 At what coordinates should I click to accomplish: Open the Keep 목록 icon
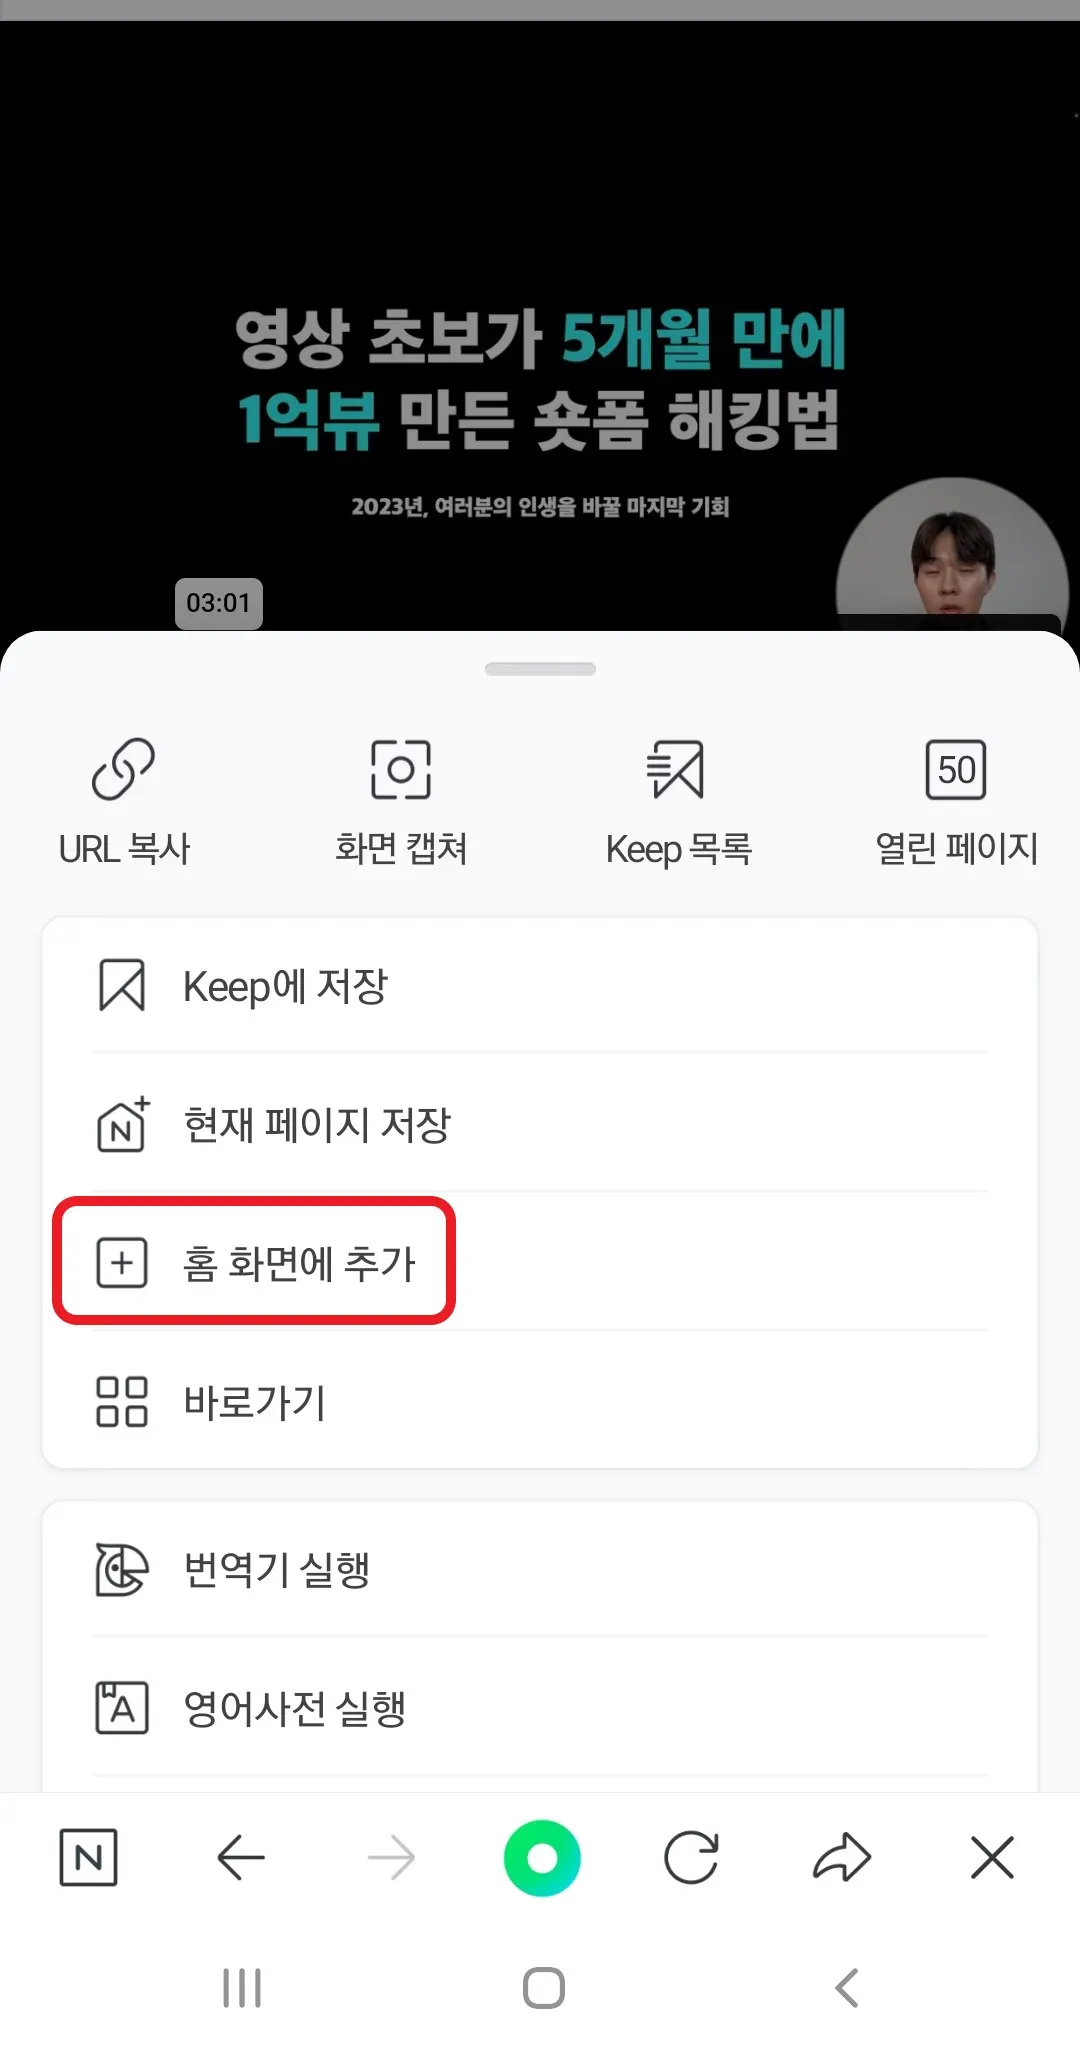coord(676,769)
